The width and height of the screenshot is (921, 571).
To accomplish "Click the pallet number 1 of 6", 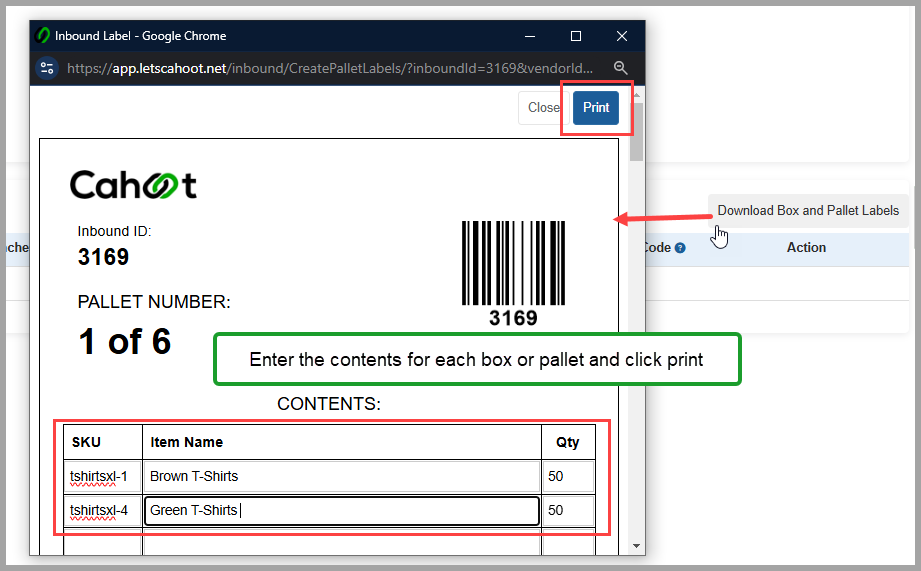I will [125, 341].
